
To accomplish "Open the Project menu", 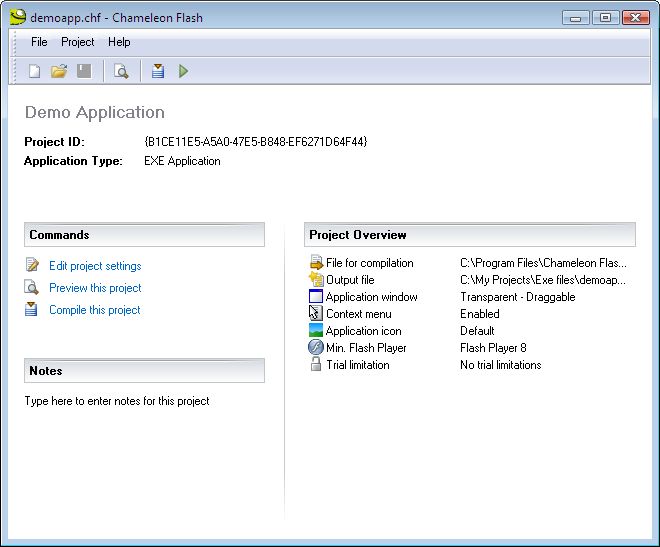I will click(78, 42).
